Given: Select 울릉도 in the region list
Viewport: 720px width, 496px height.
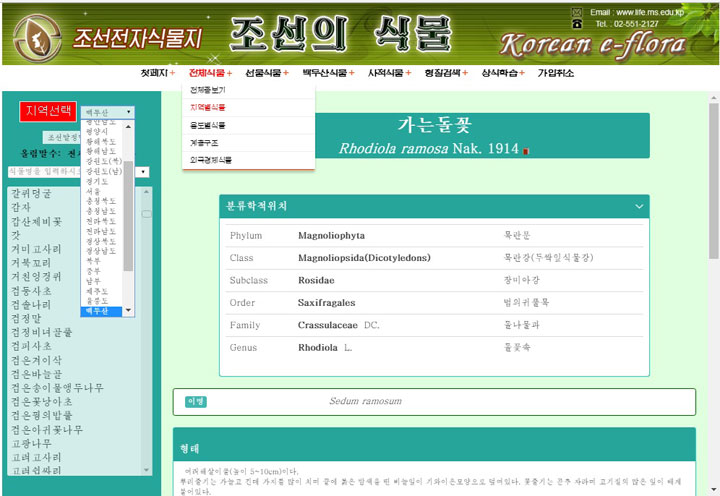Looking at the screenshot, I should (x=97, y=301).
